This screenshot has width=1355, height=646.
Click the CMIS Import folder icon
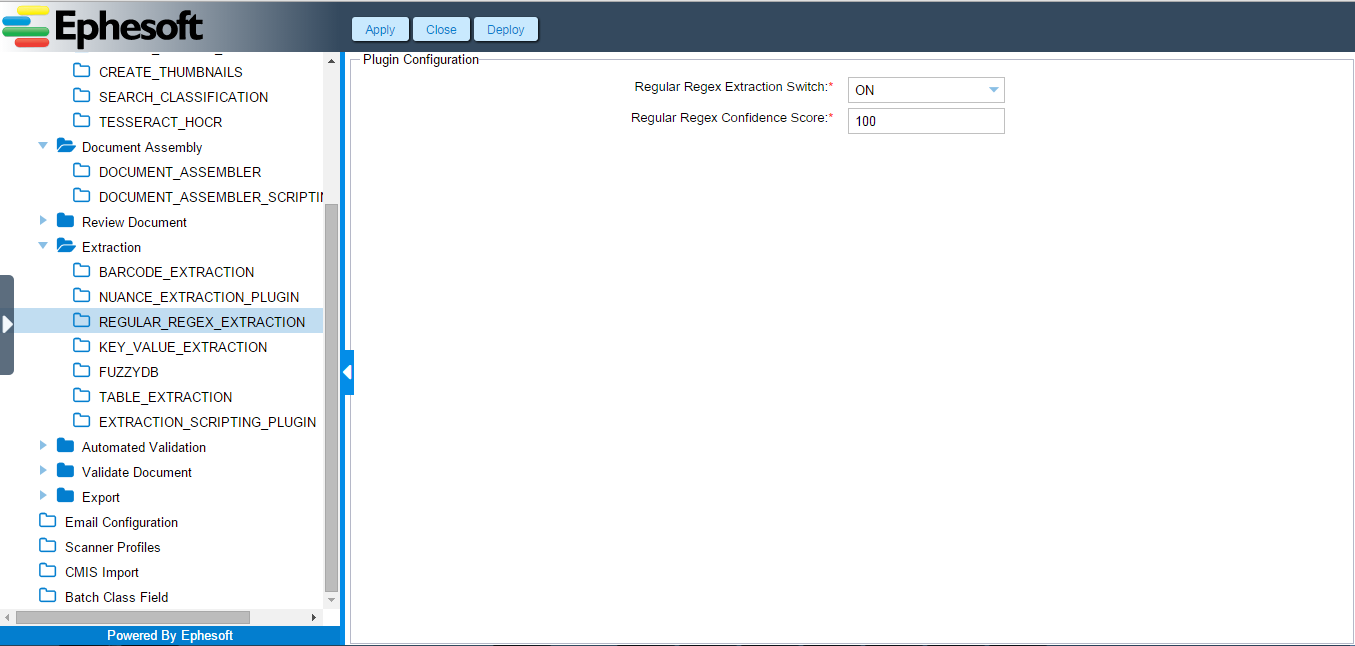pyautogui.click(x=48, y=571)
